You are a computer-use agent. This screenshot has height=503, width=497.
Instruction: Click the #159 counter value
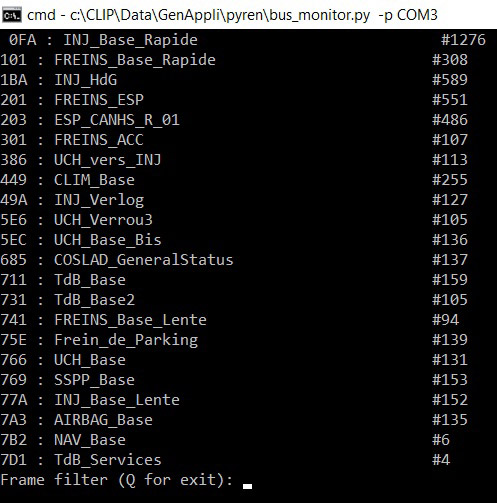click(x=450, y=280)
